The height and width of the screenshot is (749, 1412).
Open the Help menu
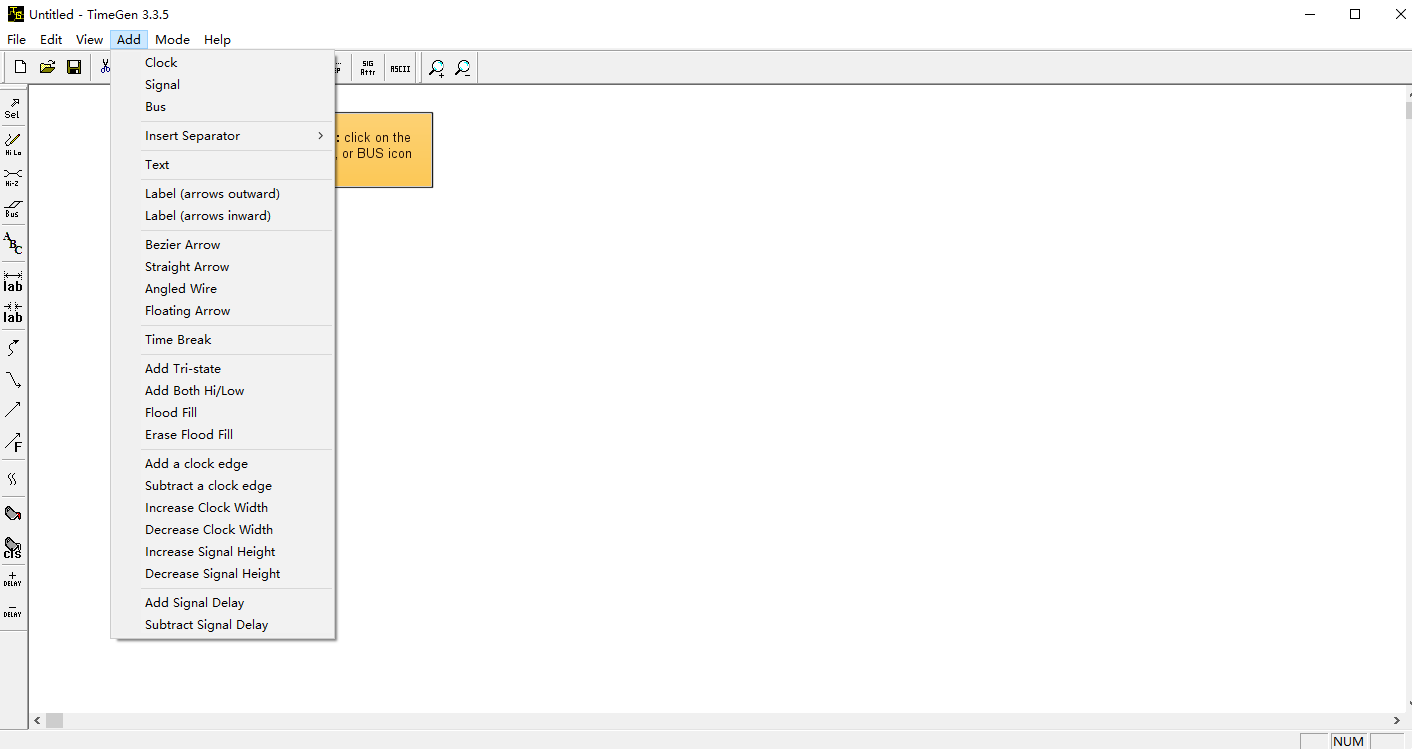(217, 40)
